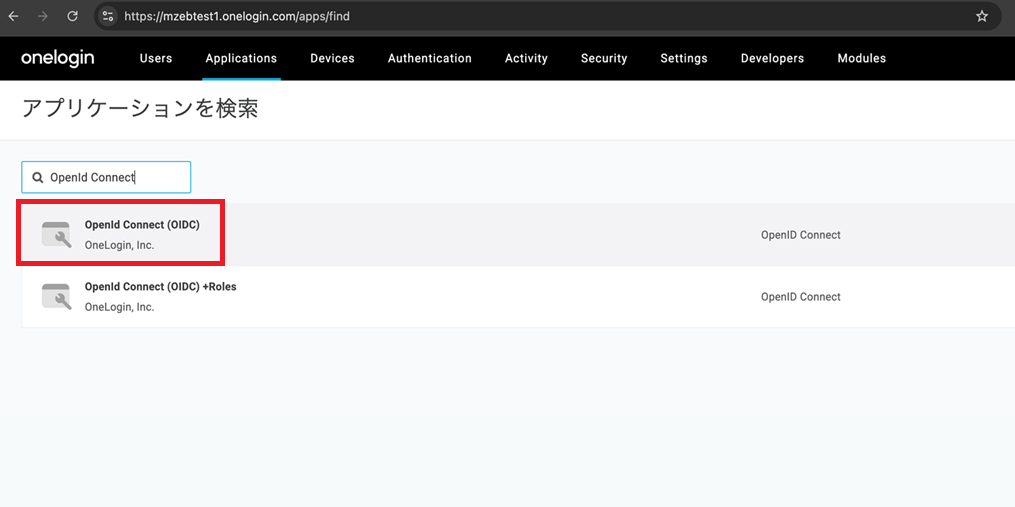Open the Users menu
The width and height of the screenshot is (1015, 507).
156,59
